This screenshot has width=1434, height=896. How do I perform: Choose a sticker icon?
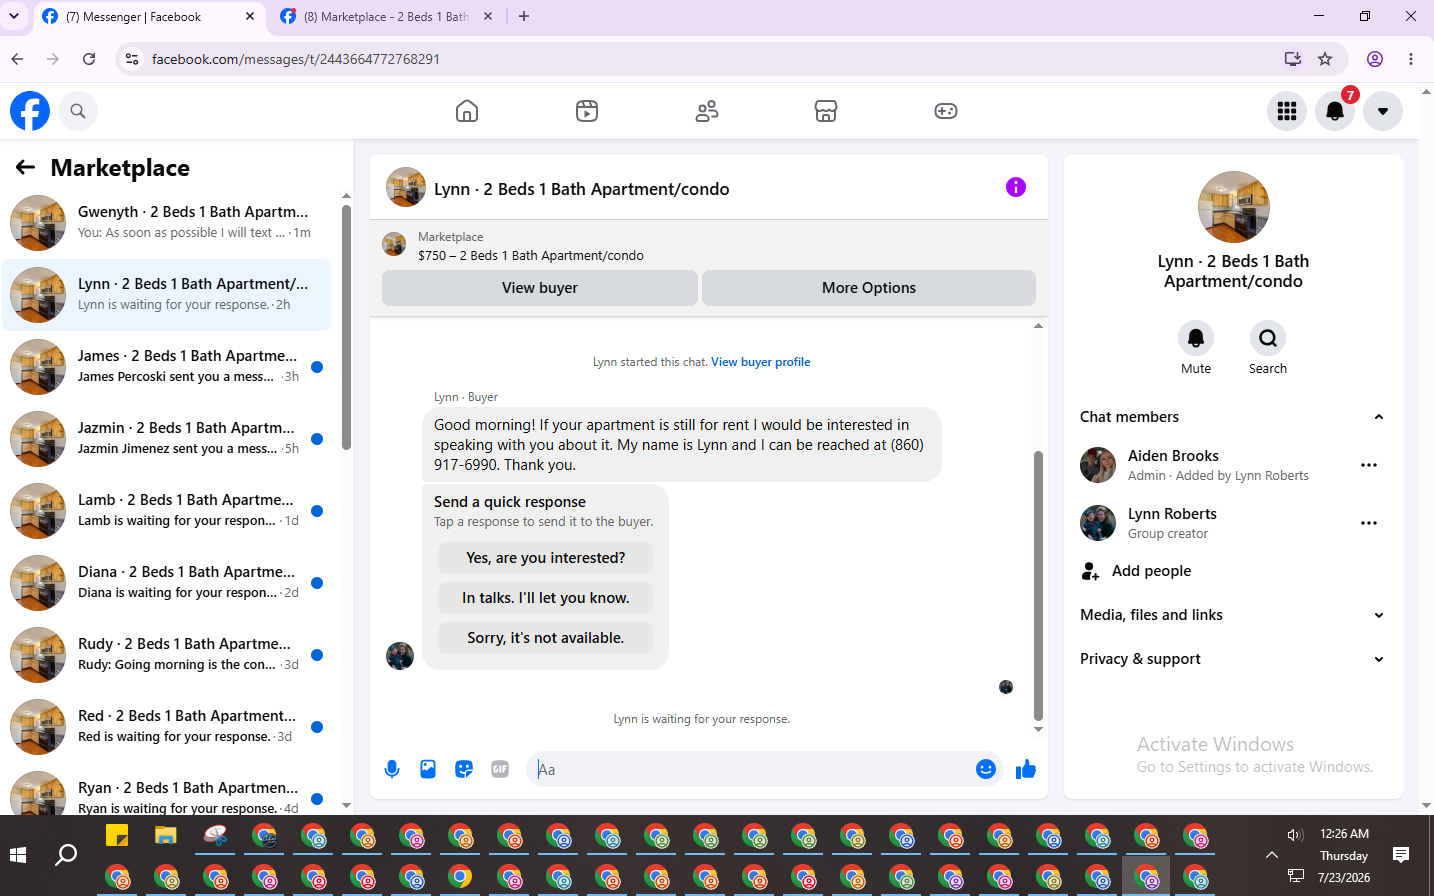tap(464, 769)
